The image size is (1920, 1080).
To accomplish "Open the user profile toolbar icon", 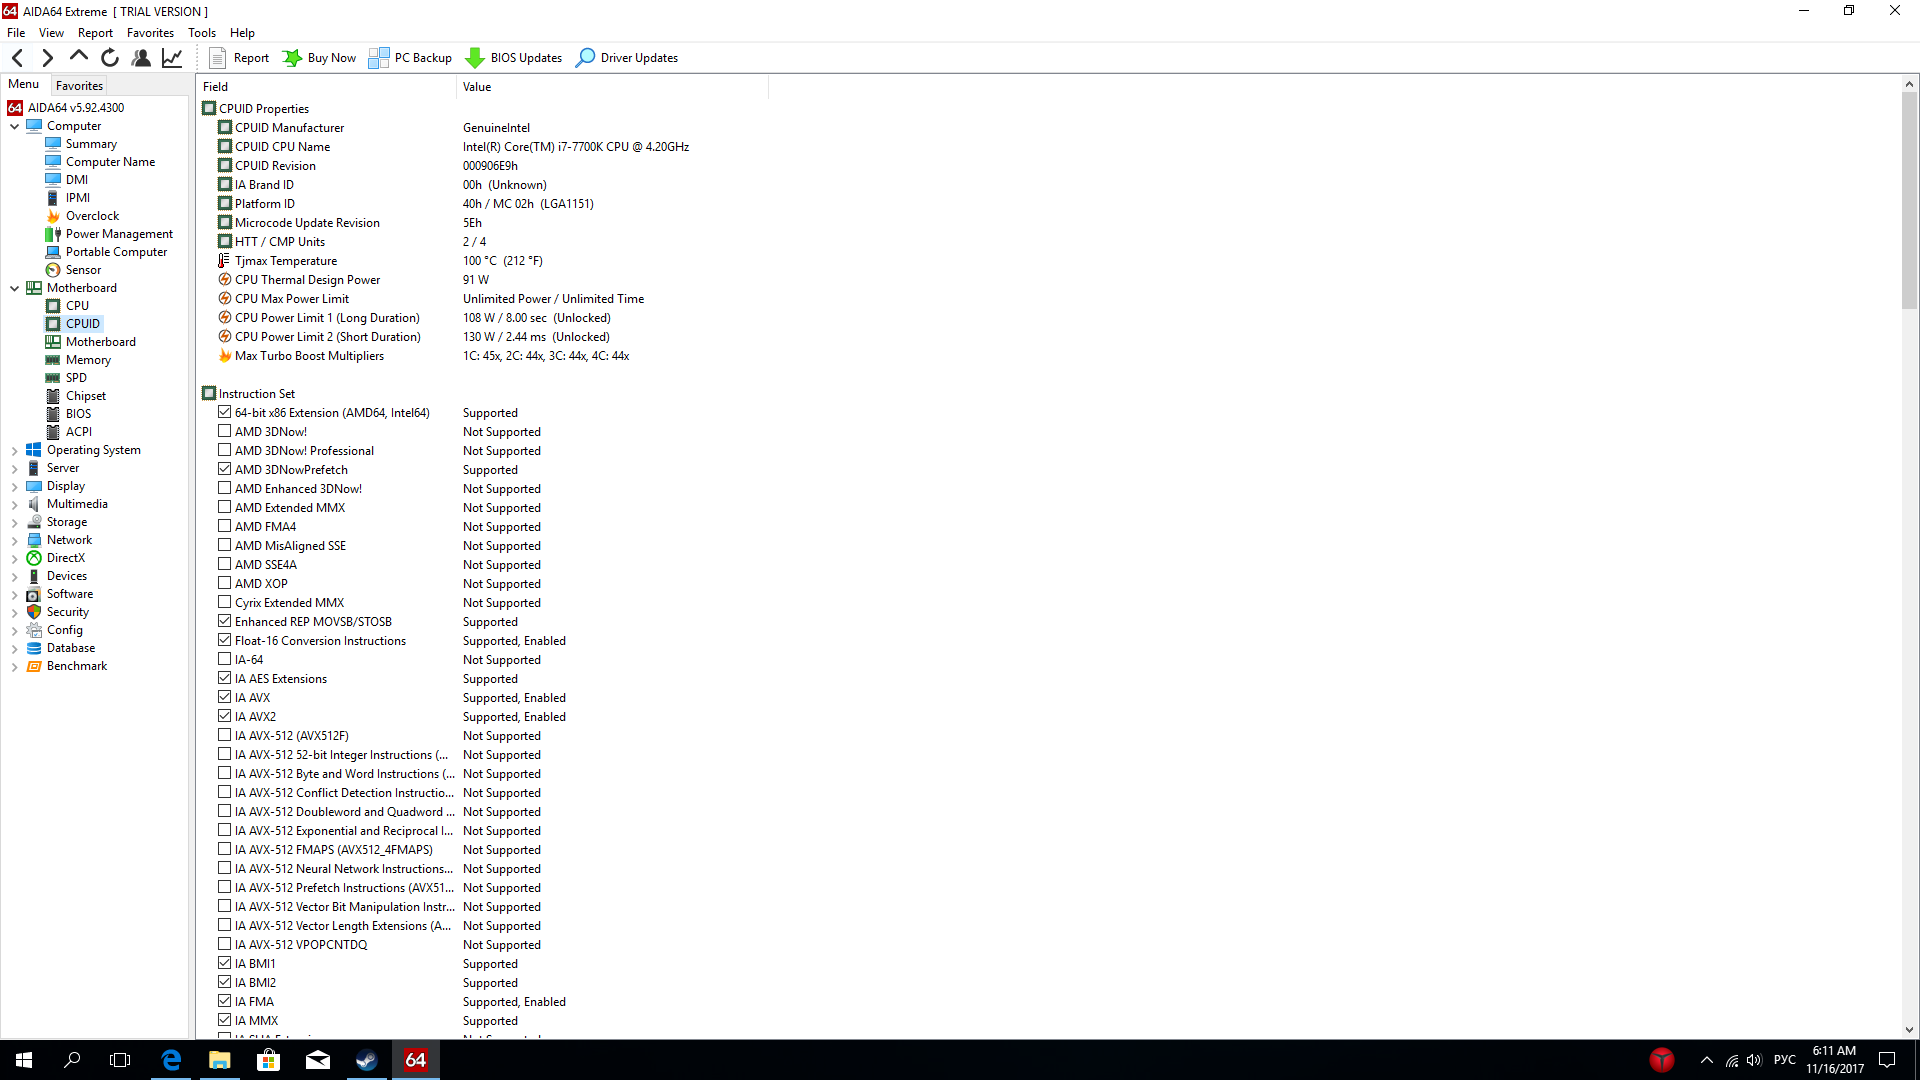I will pyautogui.click(x=141, y=58).
